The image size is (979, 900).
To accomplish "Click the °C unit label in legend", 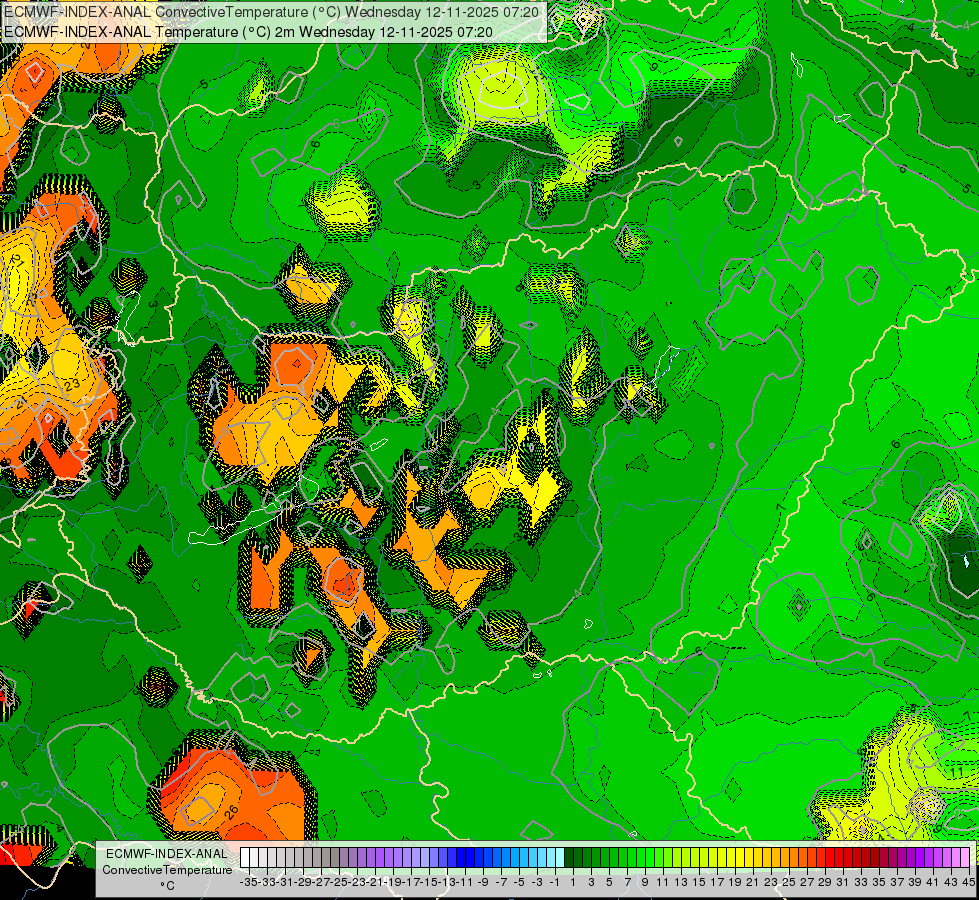I will (x=167, y=886).
